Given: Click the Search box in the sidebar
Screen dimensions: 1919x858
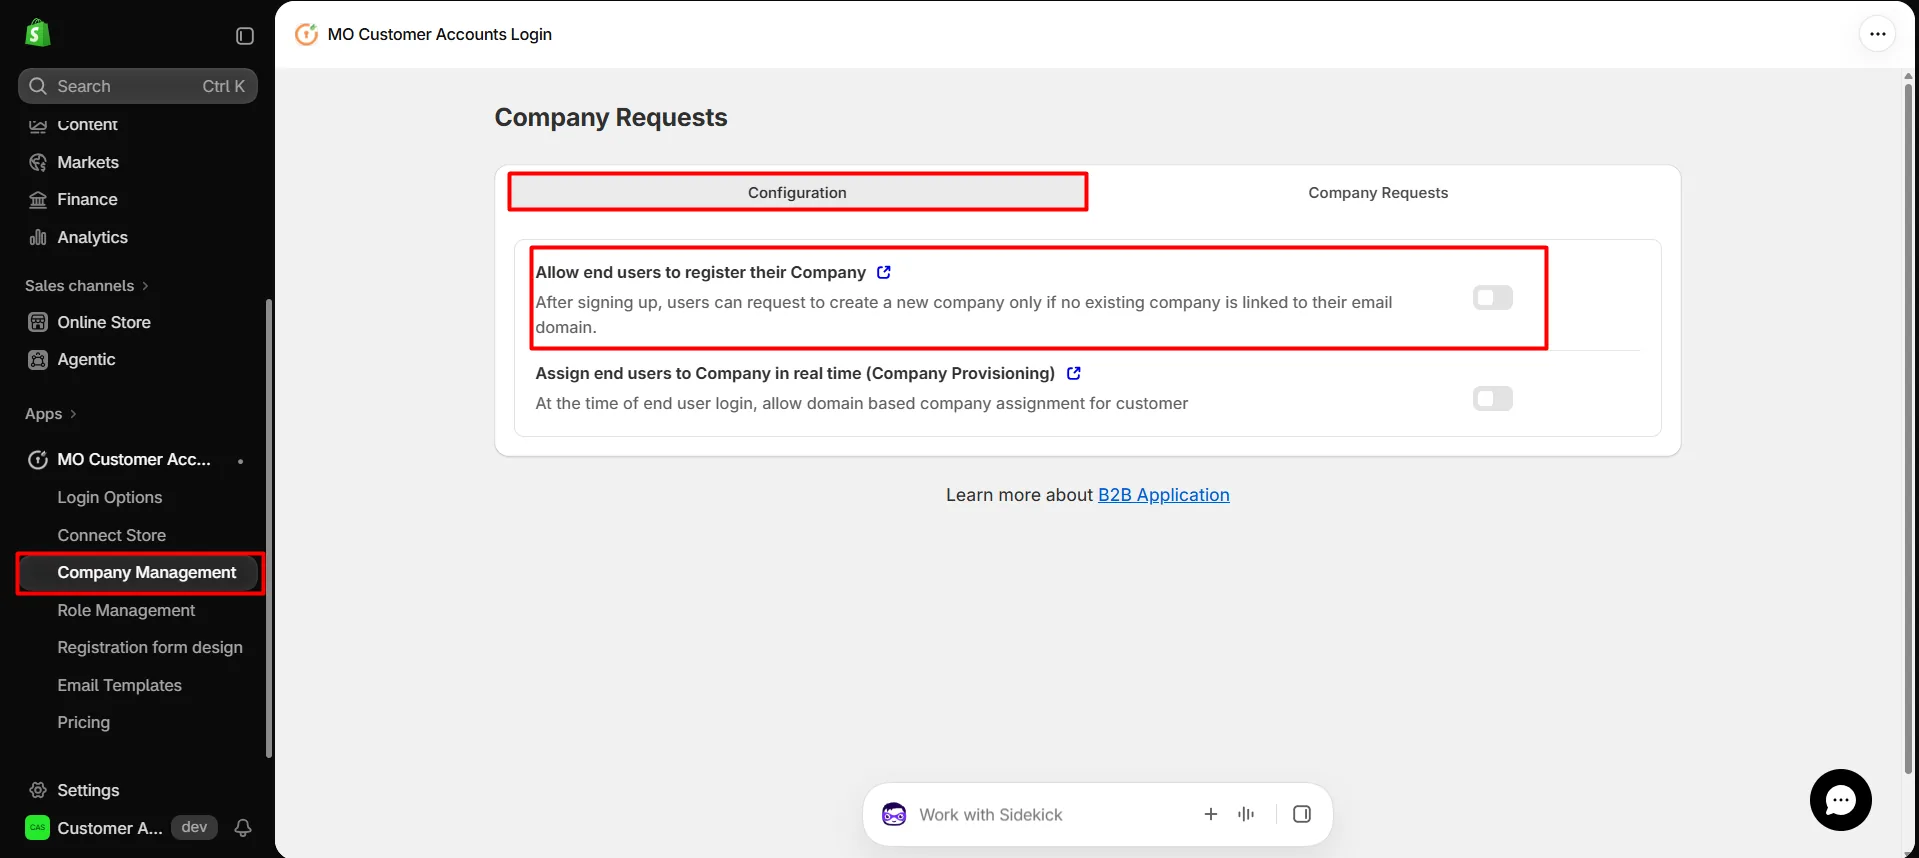Looking at the screenshot, I should (x=138, y=86).
